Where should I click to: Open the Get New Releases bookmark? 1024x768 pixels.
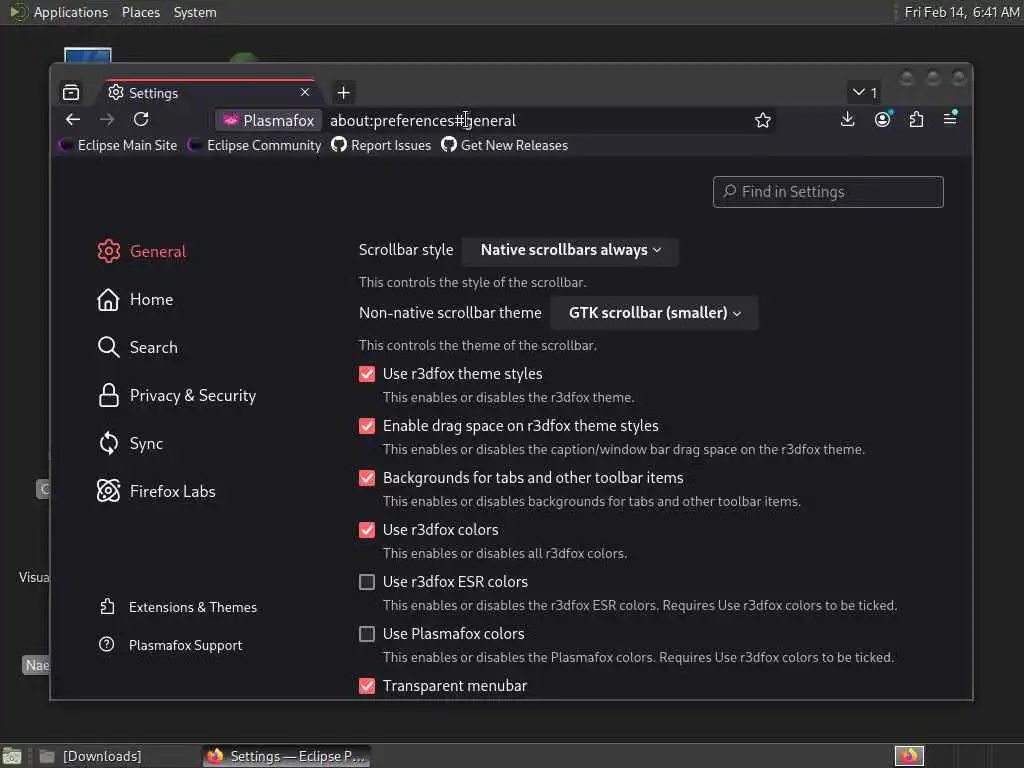click(x=505, y=145)
